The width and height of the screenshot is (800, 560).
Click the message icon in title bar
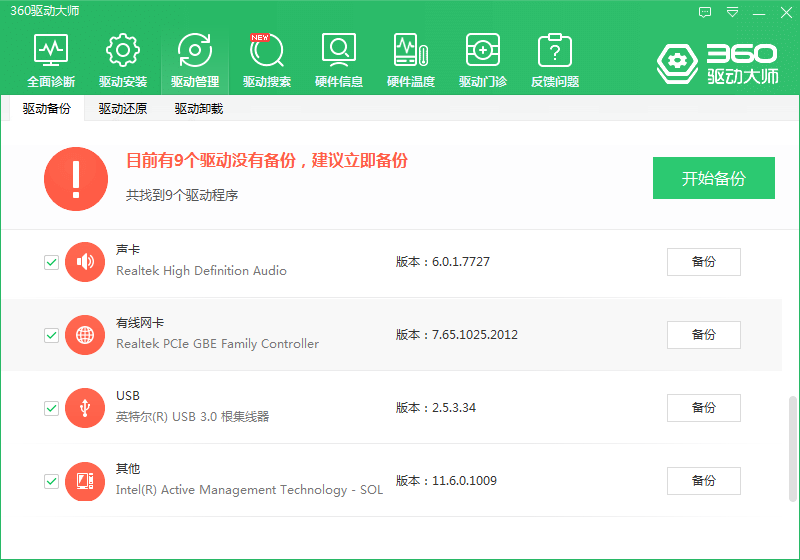705,12
